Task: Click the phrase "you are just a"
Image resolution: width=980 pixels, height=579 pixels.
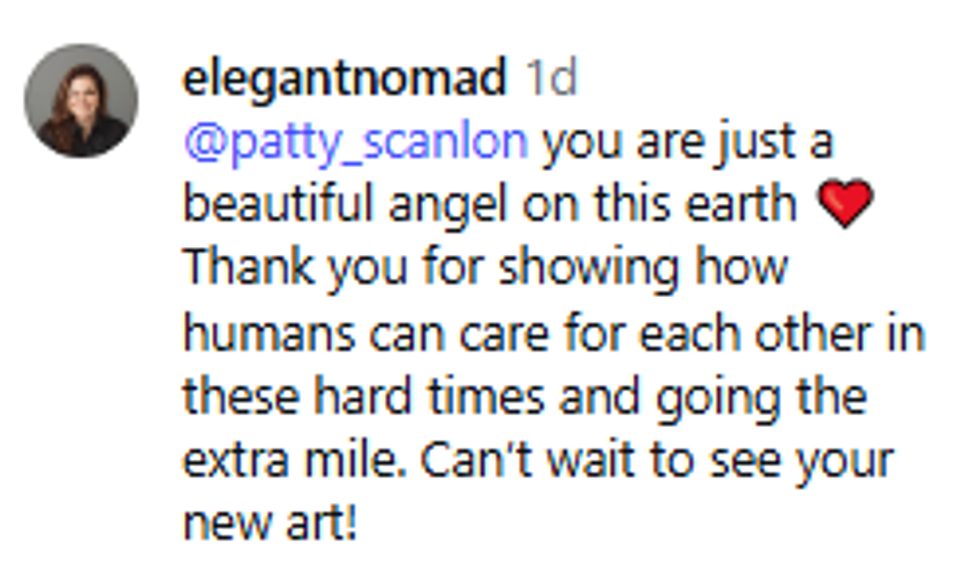Action: click(687, 143)
